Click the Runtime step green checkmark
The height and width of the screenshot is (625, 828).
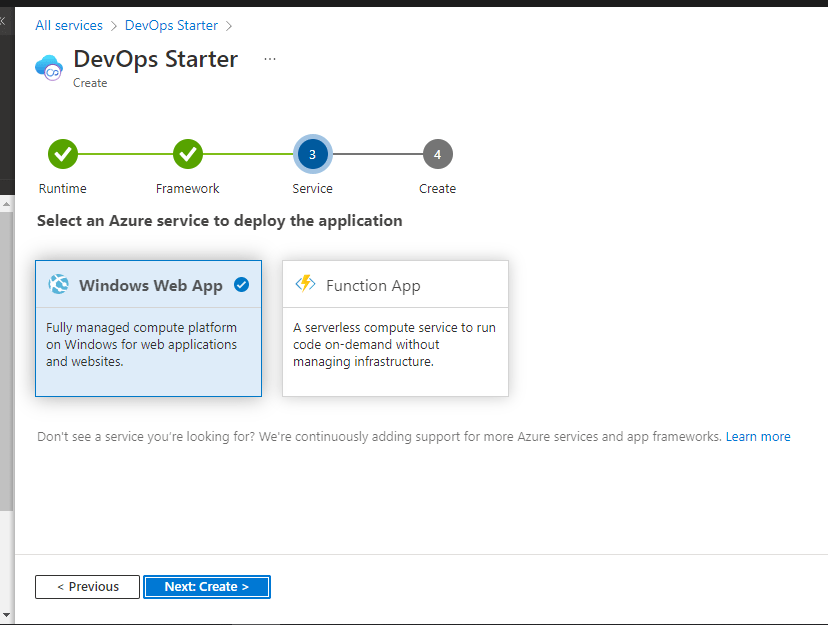point(63,154)
